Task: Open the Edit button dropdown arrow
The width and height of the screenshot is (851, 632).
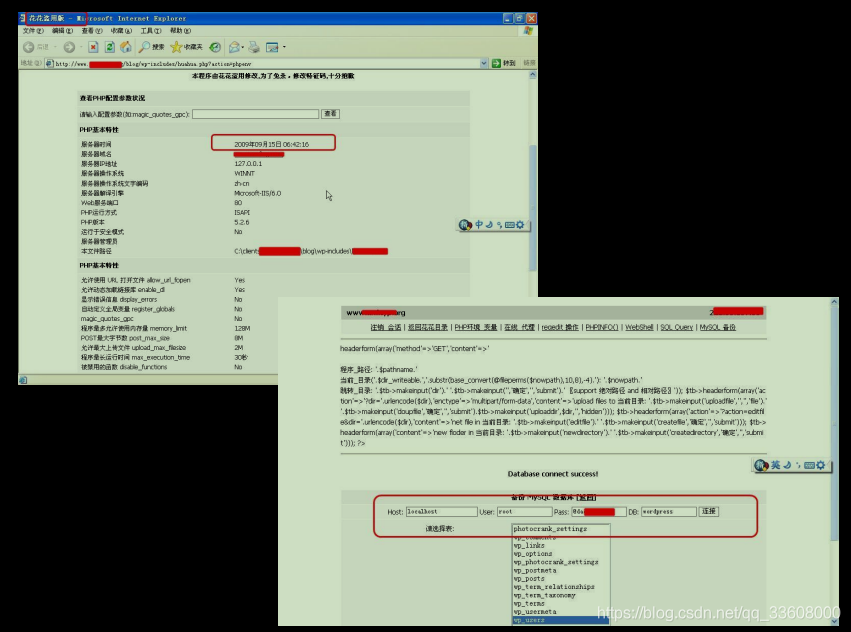Action: (284, 47)
